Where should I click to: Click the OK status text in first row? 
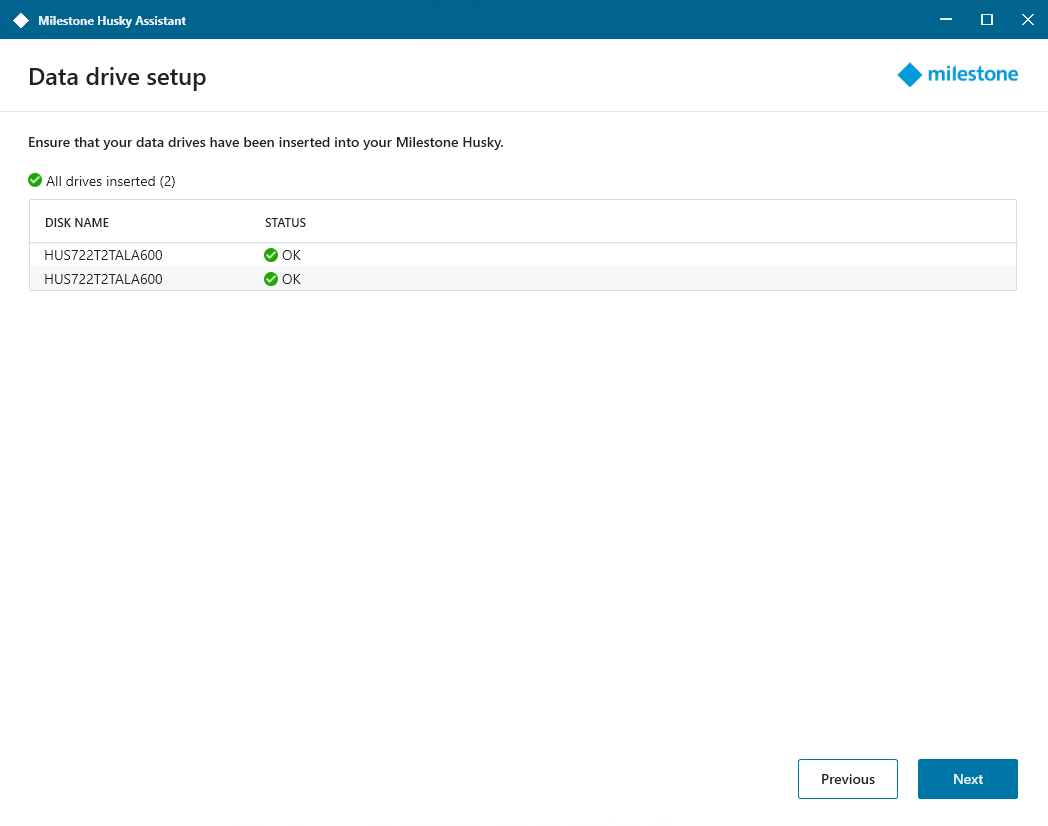(x=291, y=255)
